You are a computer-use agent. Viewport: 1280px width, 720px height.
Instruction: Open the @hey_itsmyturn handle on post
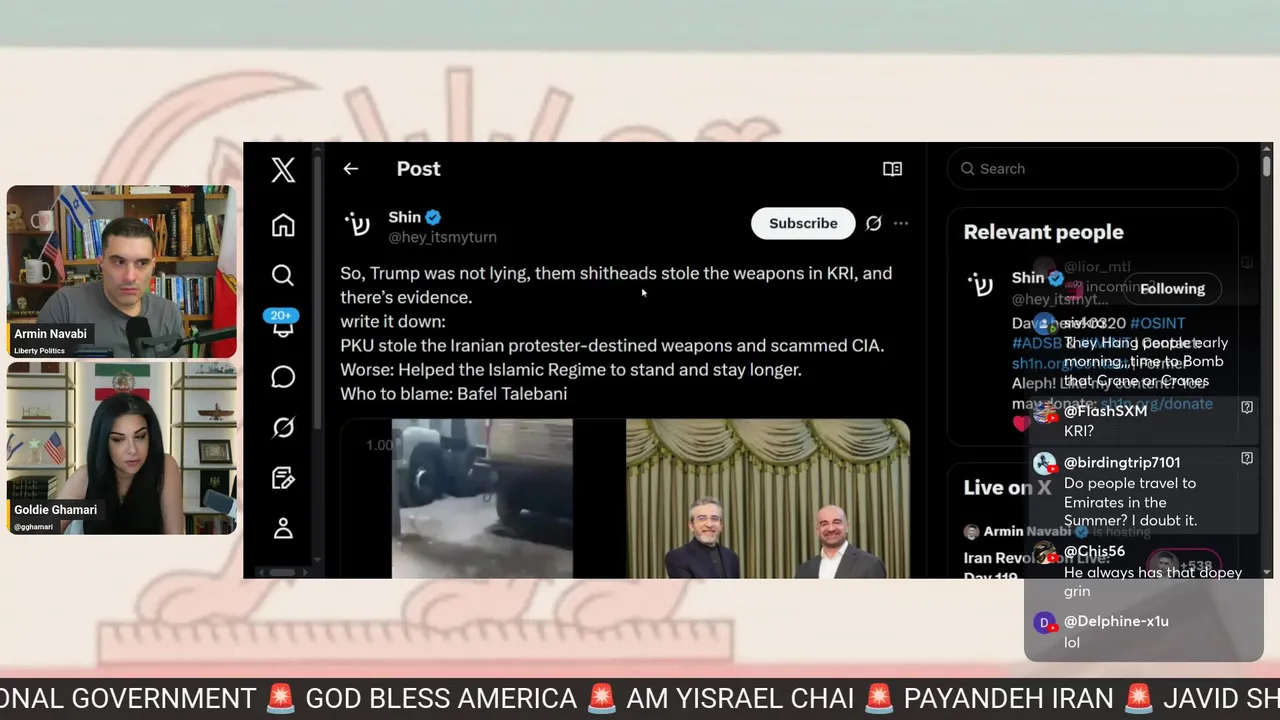click(x=442, y=237)
